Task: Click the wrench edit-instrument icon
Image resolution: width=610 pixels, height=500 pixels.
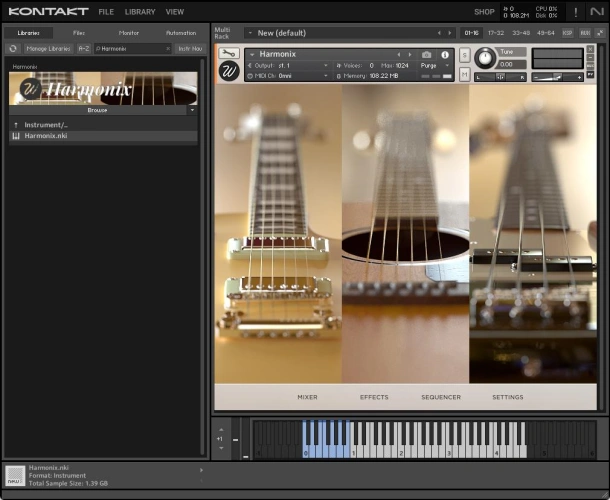Action: (229, 54)
